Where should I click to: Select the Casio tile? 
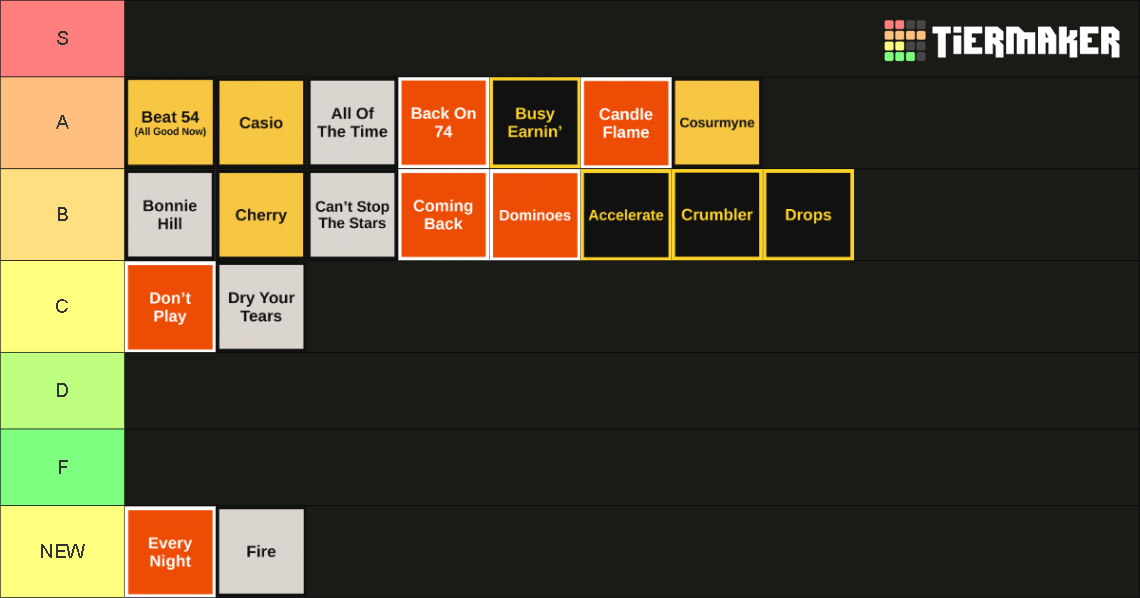(x=261, y=123)
